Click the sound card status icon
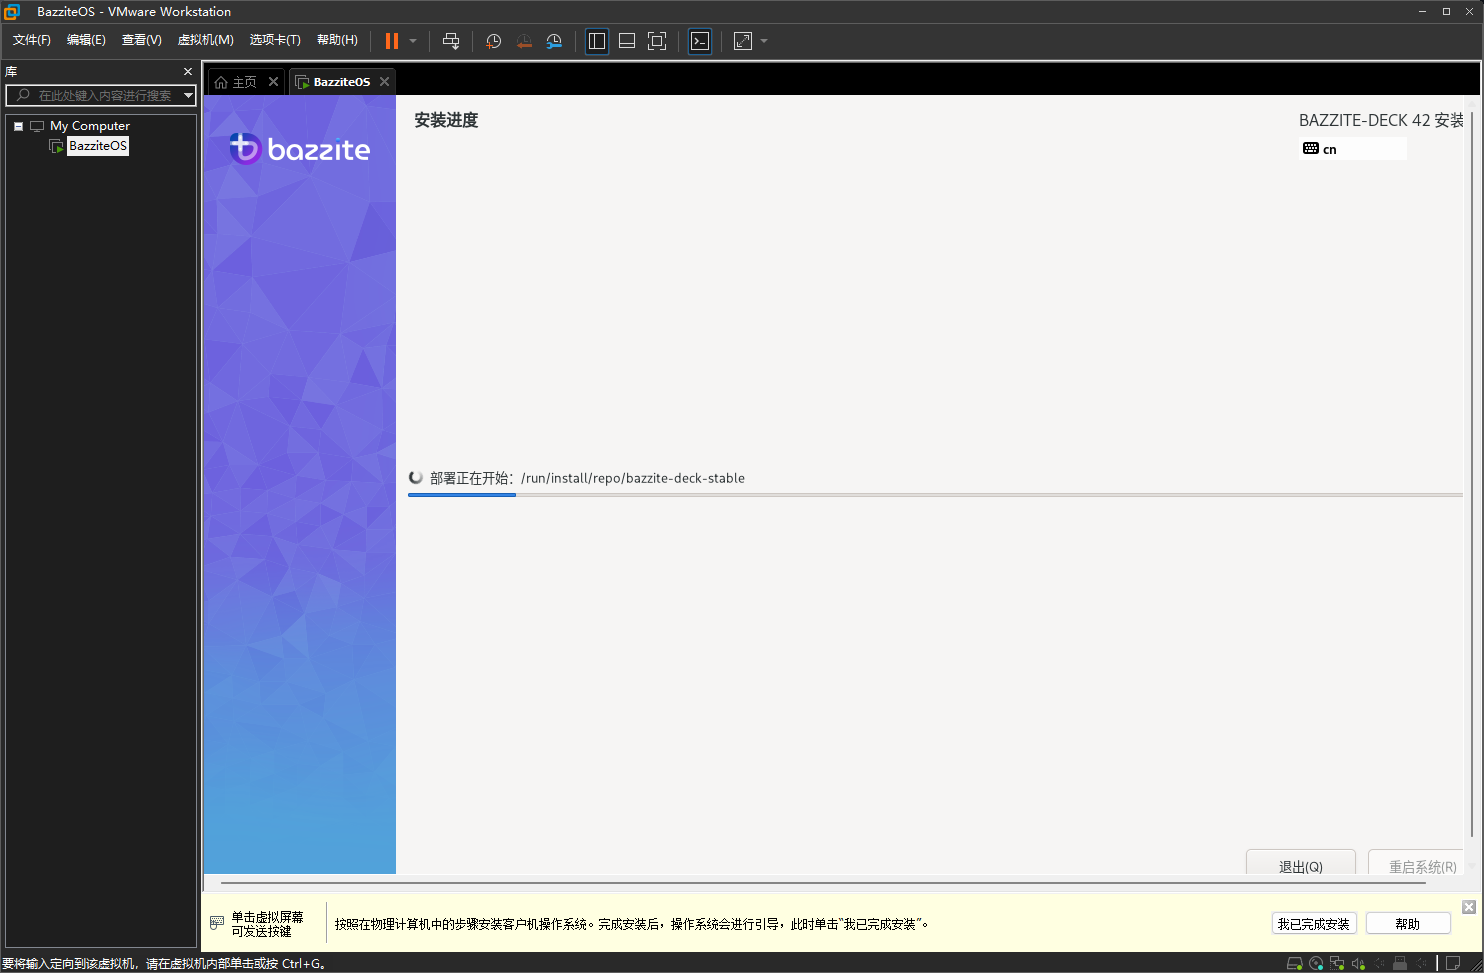Screen dimensions: 1484x973 tap(1358, 964)
